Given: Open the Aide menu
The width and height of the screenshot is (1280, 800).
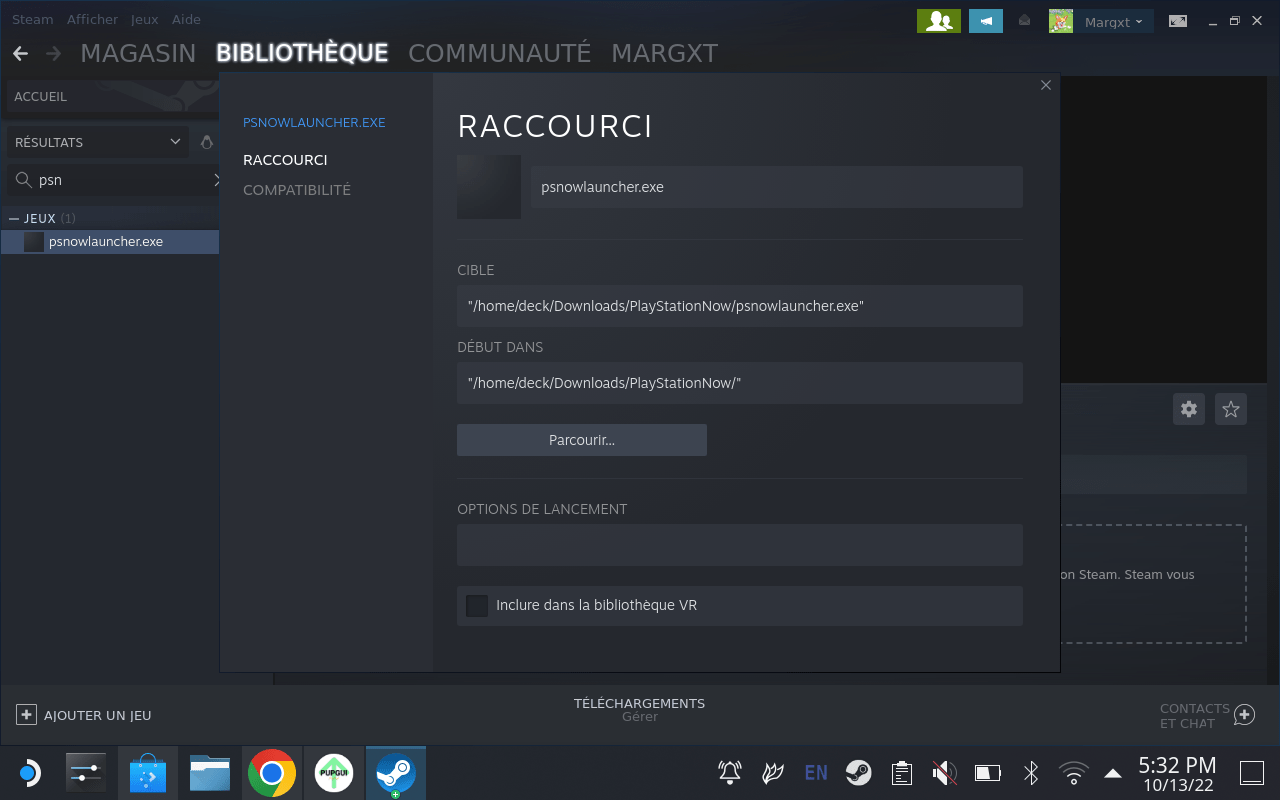Looking at the screenshot, I should tap(185, 20).
